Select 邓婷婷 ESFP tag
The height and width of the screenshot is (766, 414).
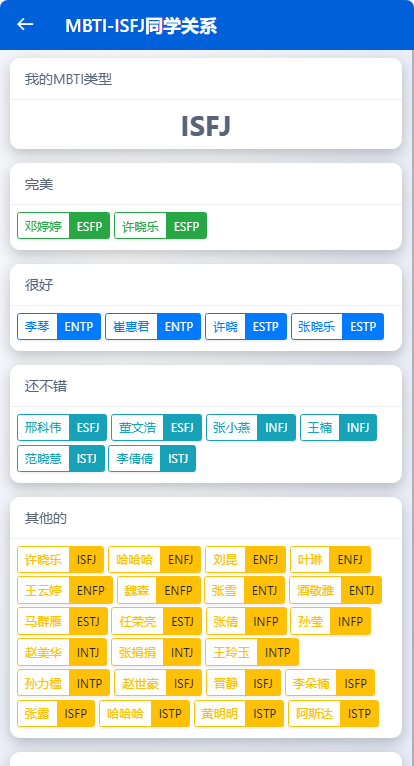pos(64,226)
